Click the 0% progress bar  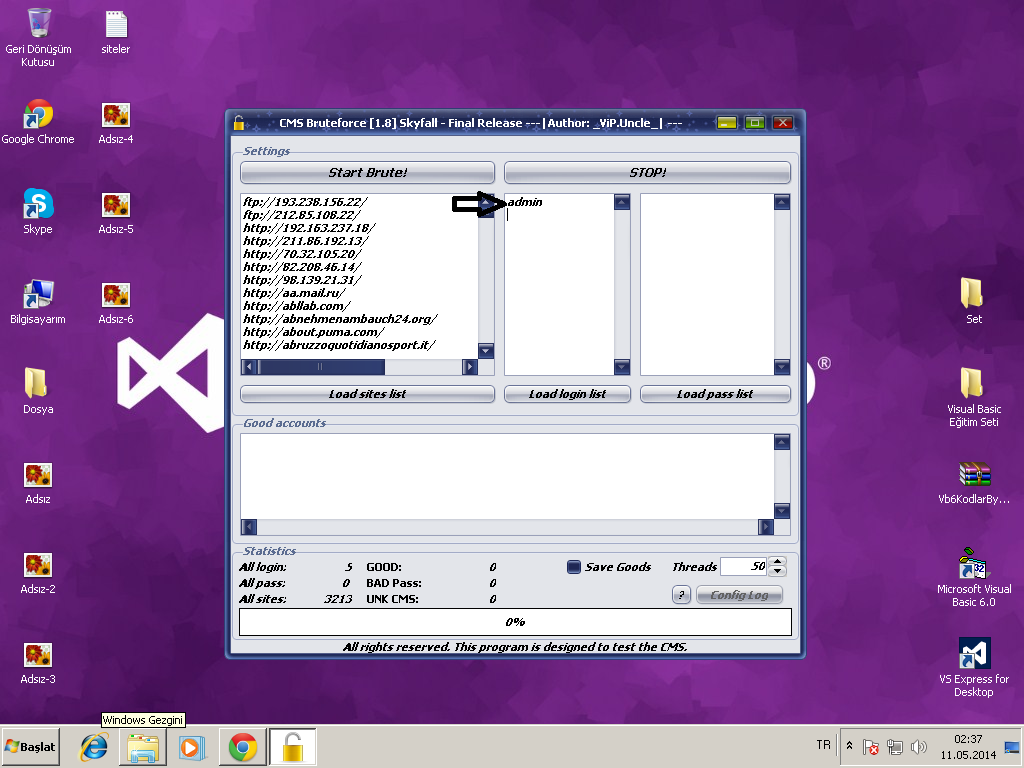(515, 622)
